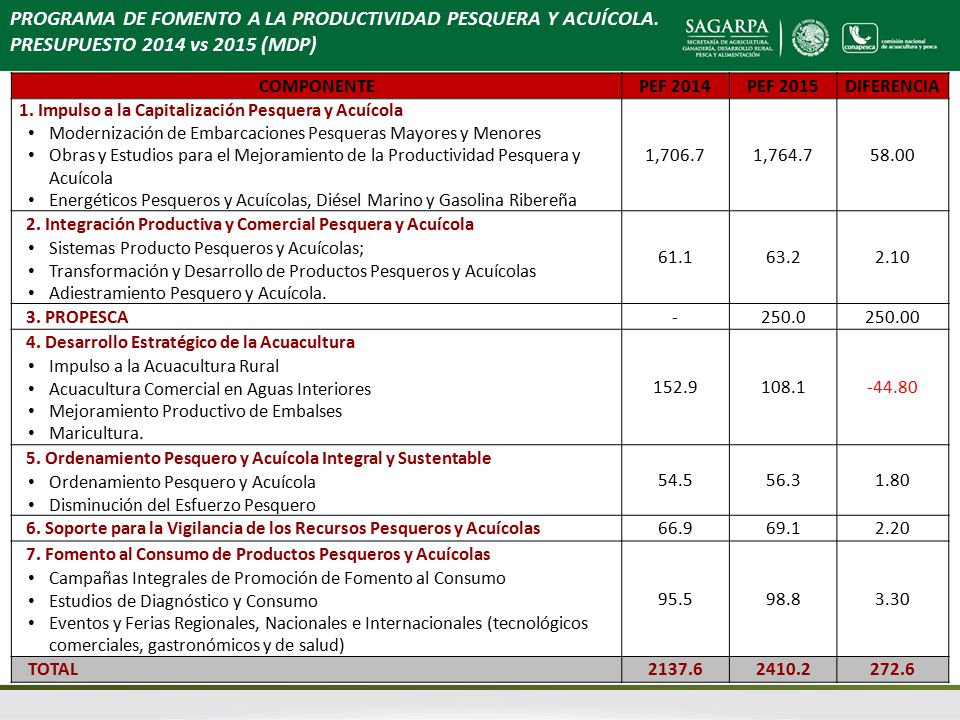Viewport: 960px width, 720px height.
Task: Click the value 54.5
Action: point(675,480)
